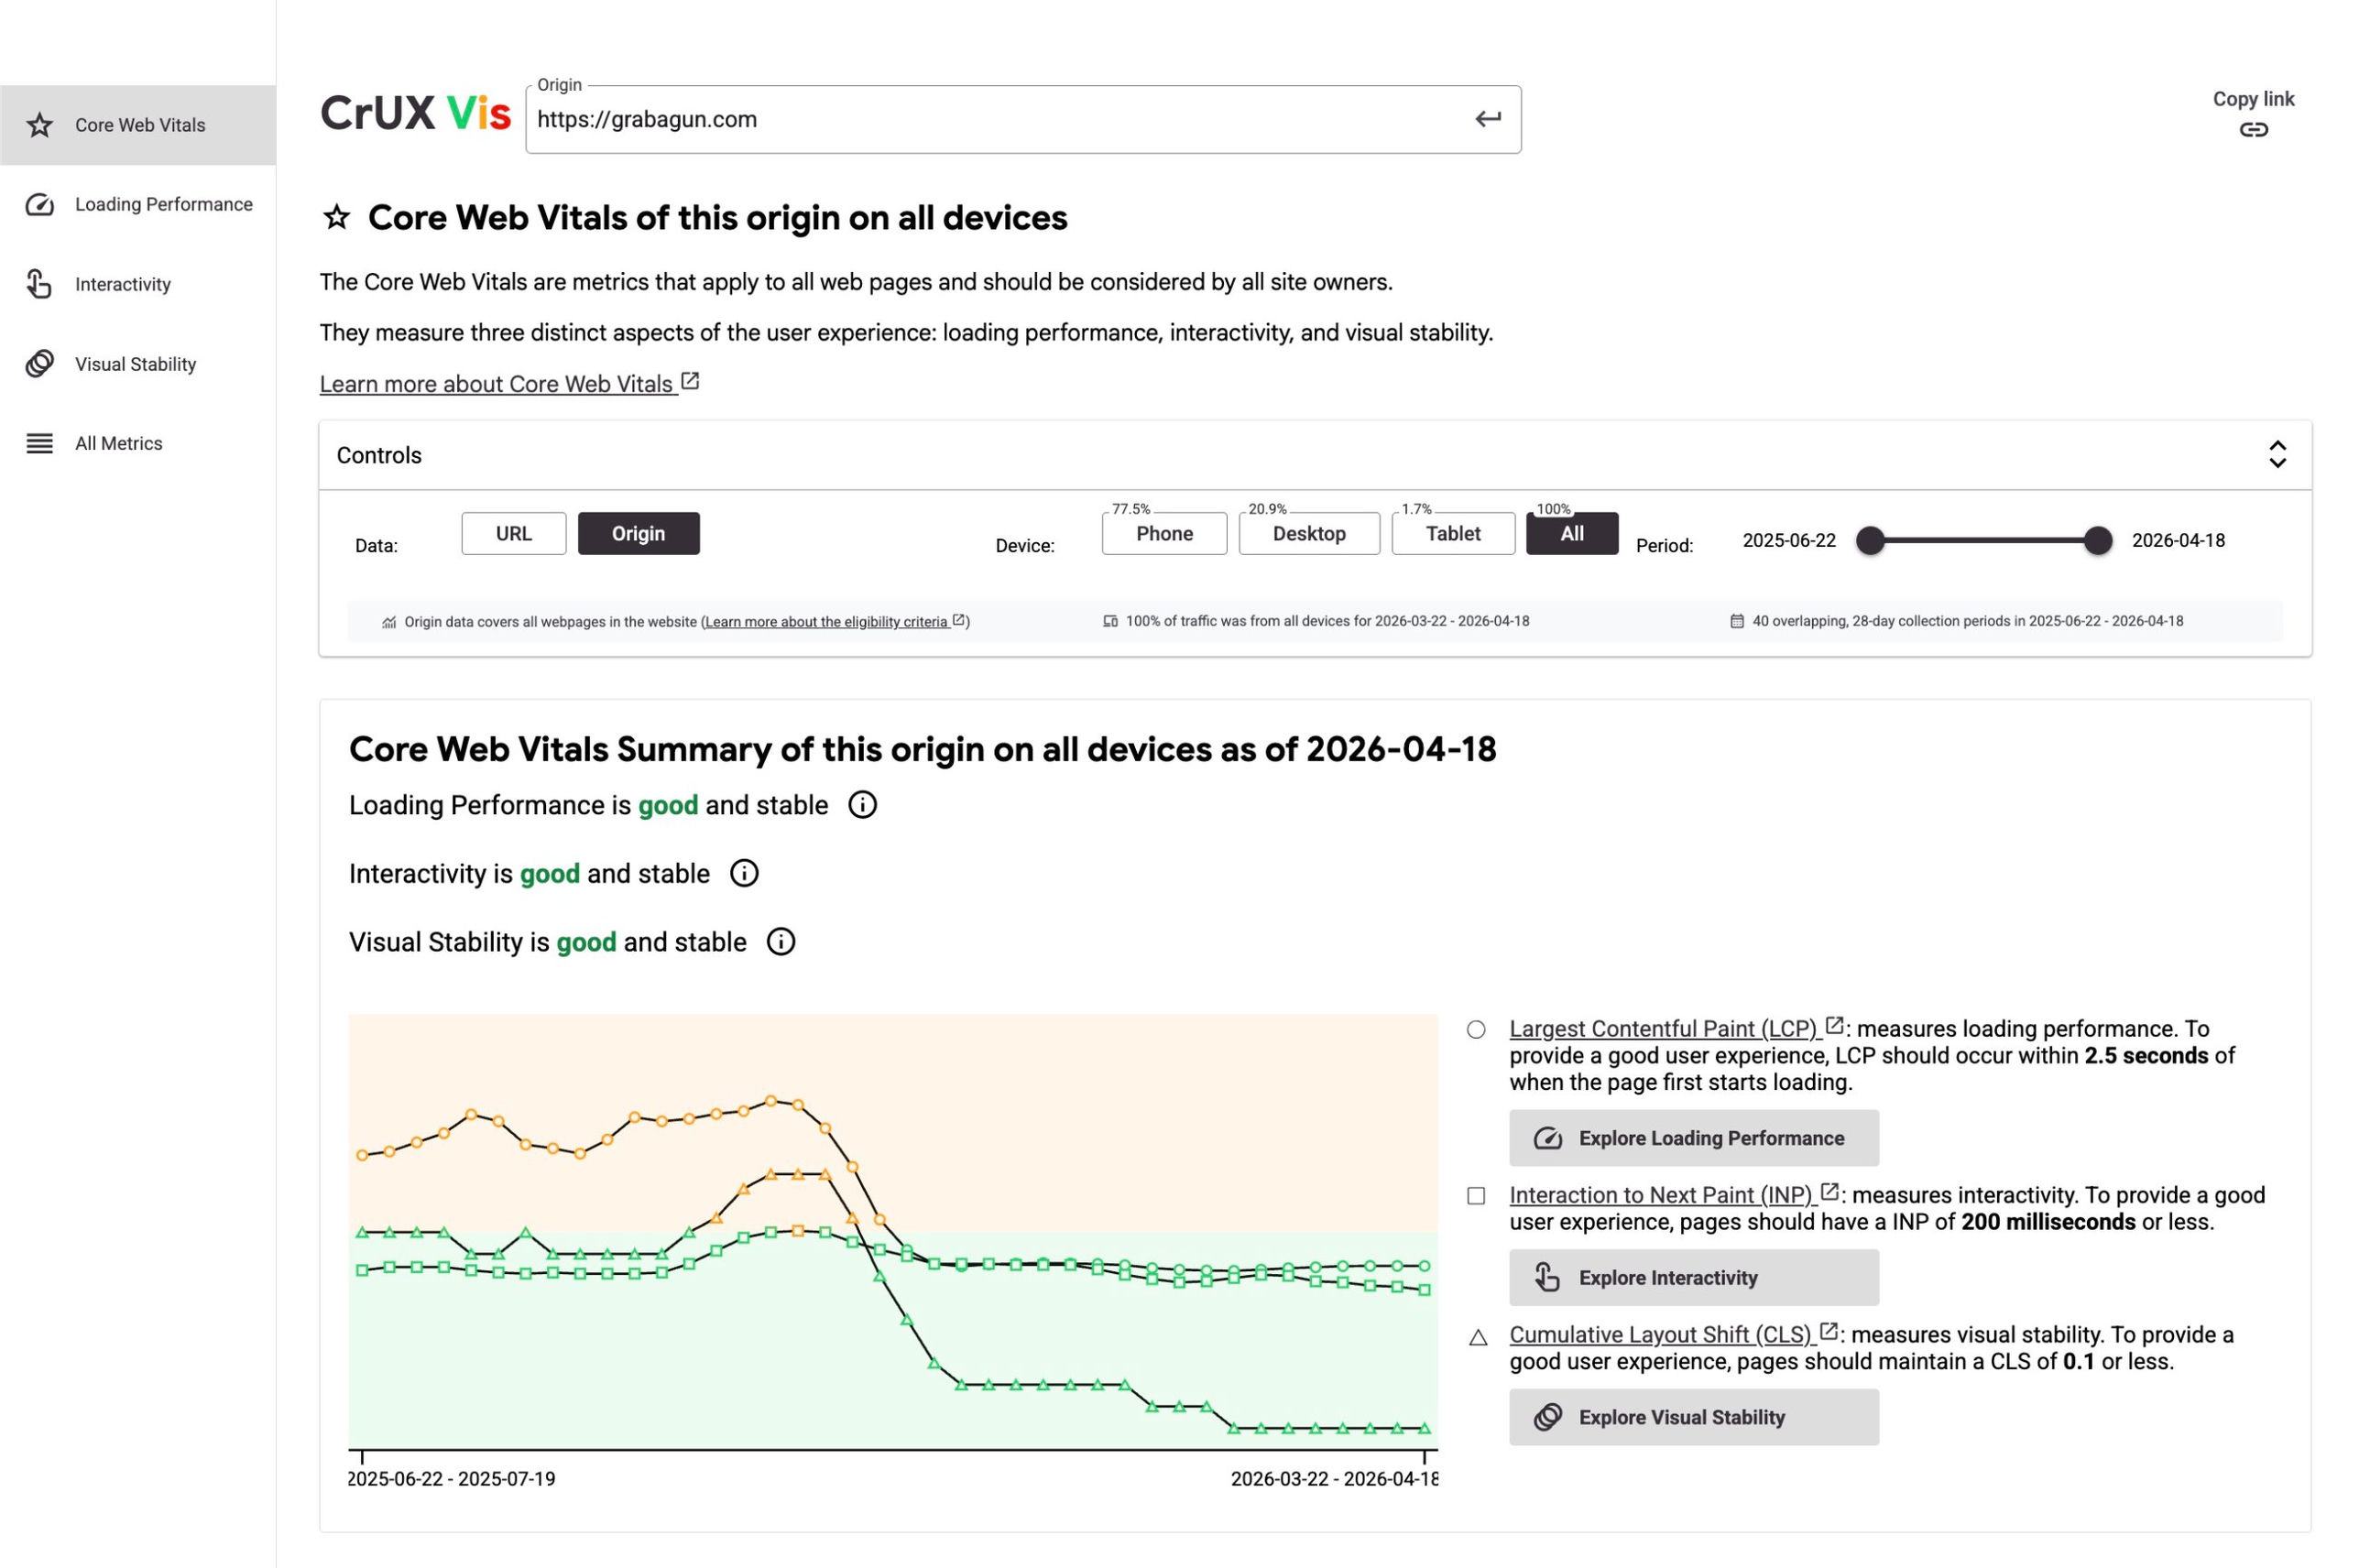Click the All Metrics list icon in sidebar

coord(39,443)
